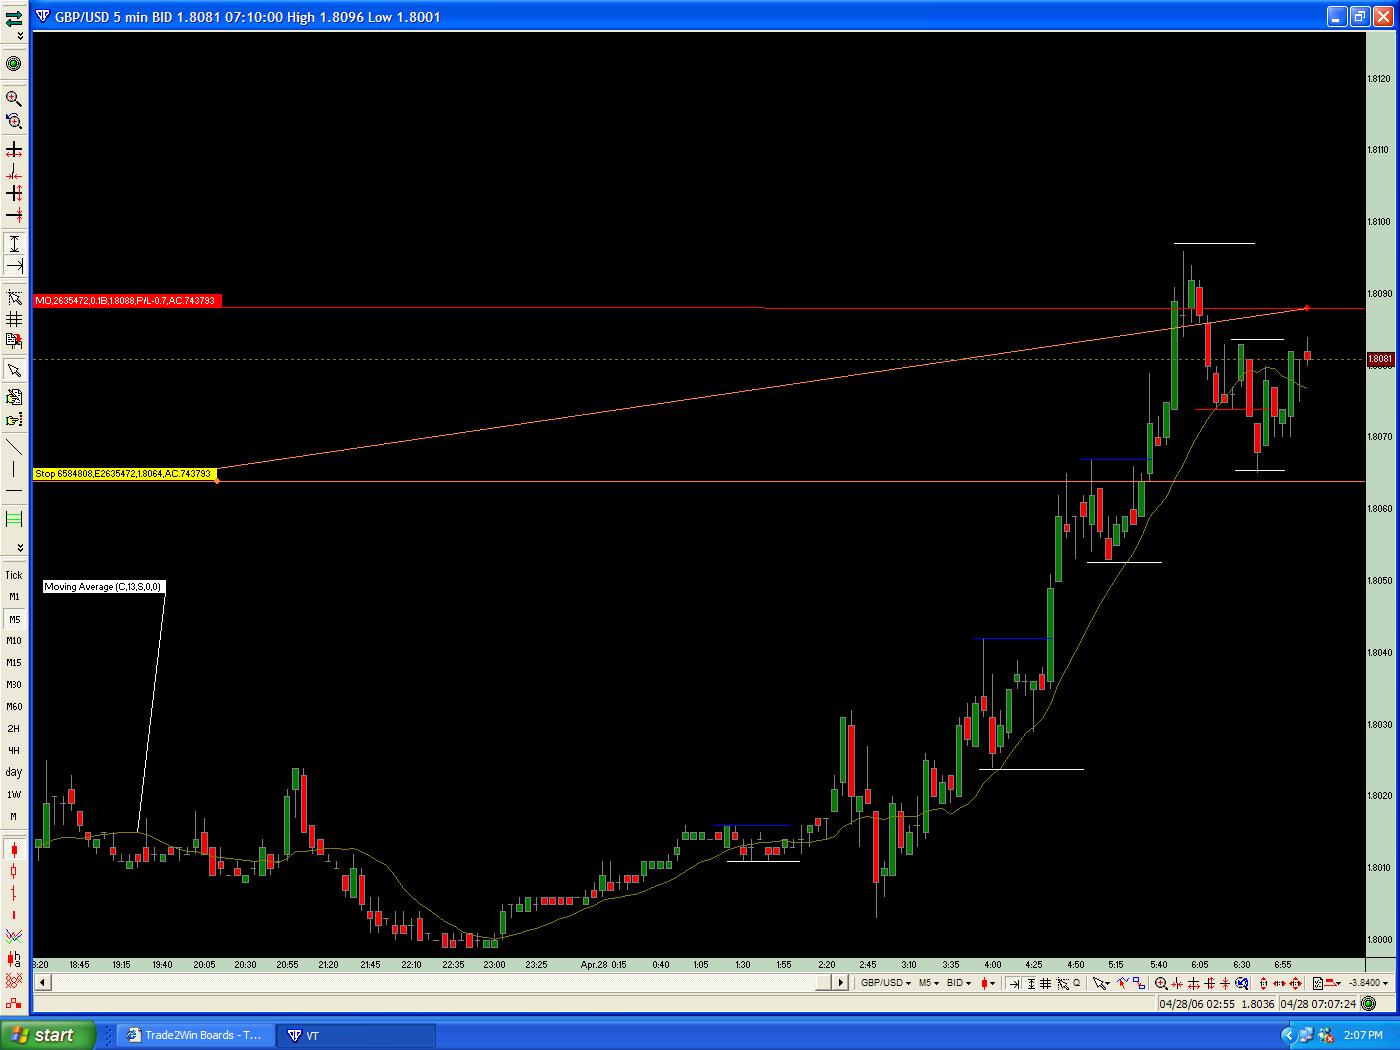
Task: Open Trade2Win Boards taskbar window
Action: [193, 1035]
